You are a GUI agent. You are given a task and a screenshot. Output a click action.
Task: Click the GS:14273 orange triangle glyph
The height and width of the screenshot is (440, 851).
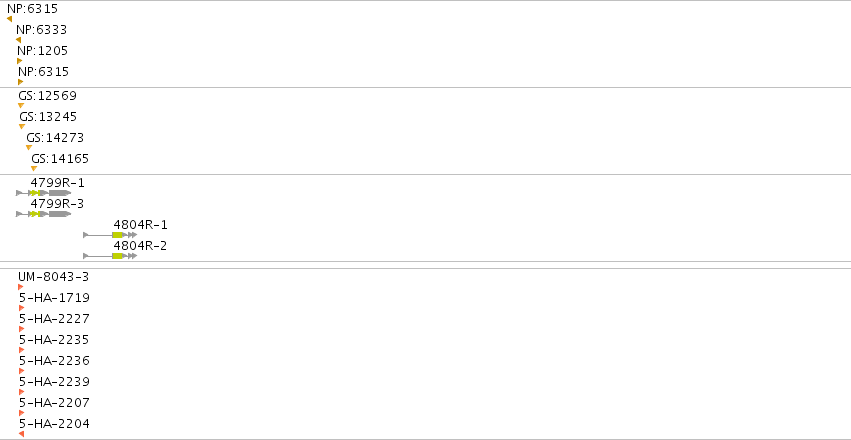point(29,148)
